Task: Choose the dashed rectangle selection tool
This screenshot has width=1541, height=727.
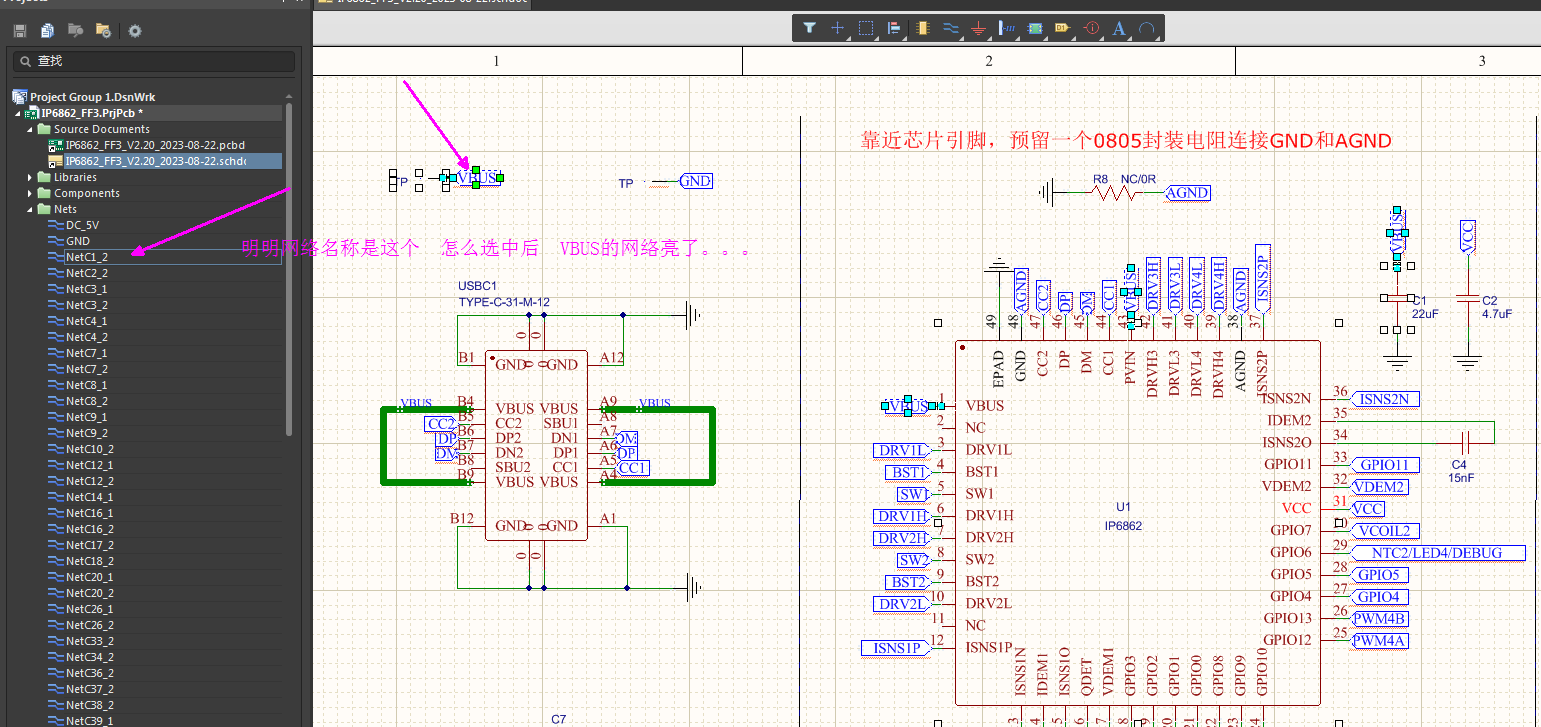Action: point(866,28)
